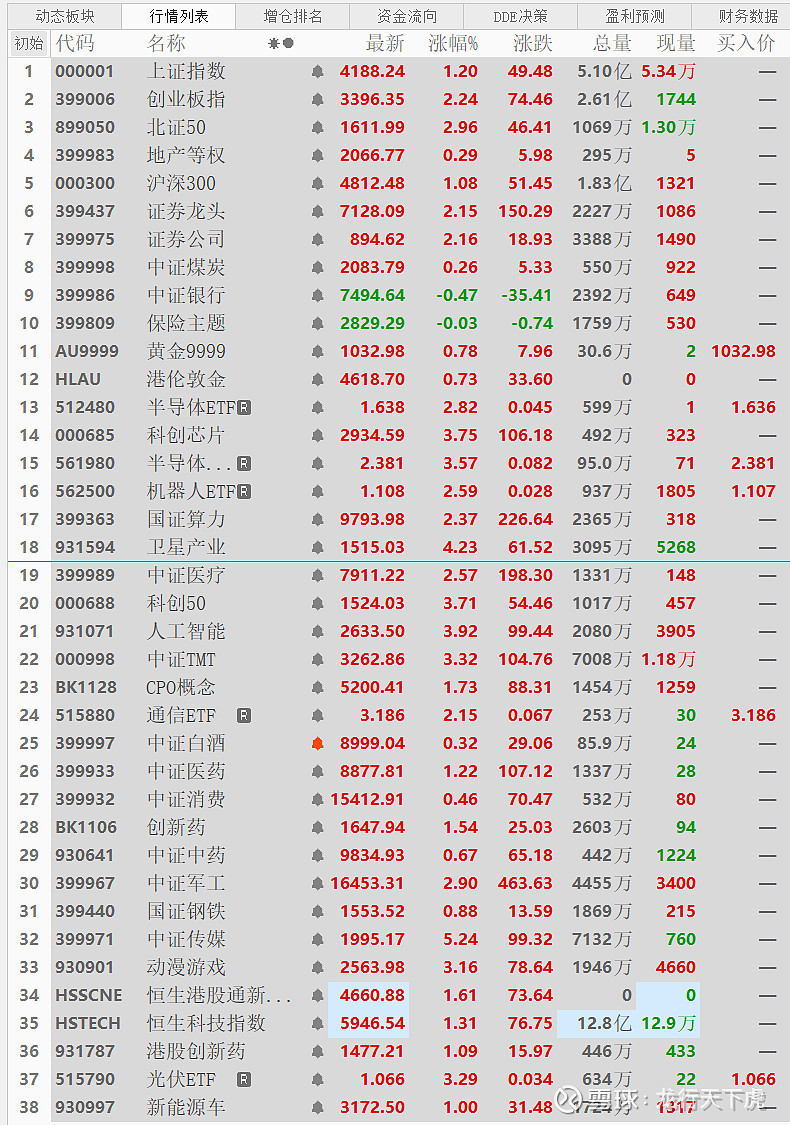The width and height of the screenshot is (790, 1125).
Task: Click the highlighted 4660.88 price cell
Action: pos(369,996)
